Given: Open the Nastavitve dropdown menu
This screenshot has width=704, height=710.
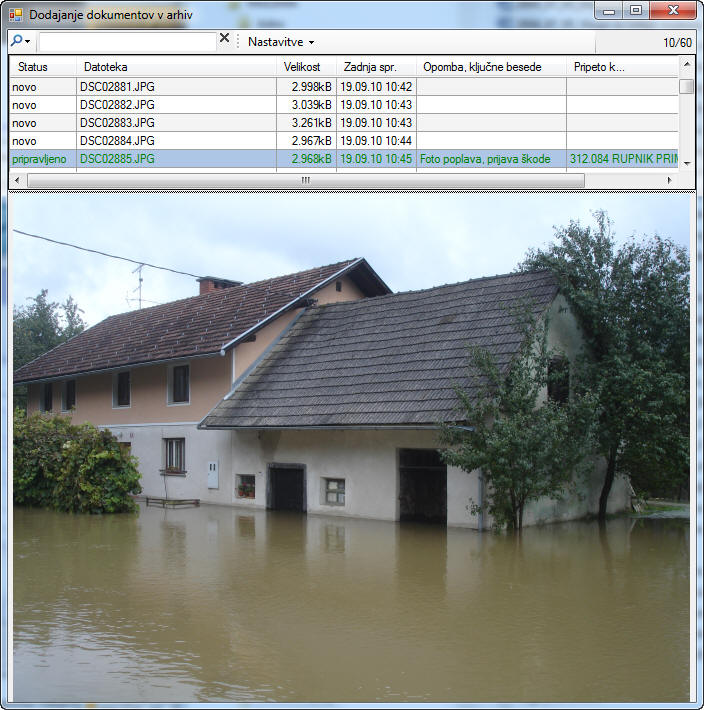Looking at the screenshot, I should tap(281, 42).
